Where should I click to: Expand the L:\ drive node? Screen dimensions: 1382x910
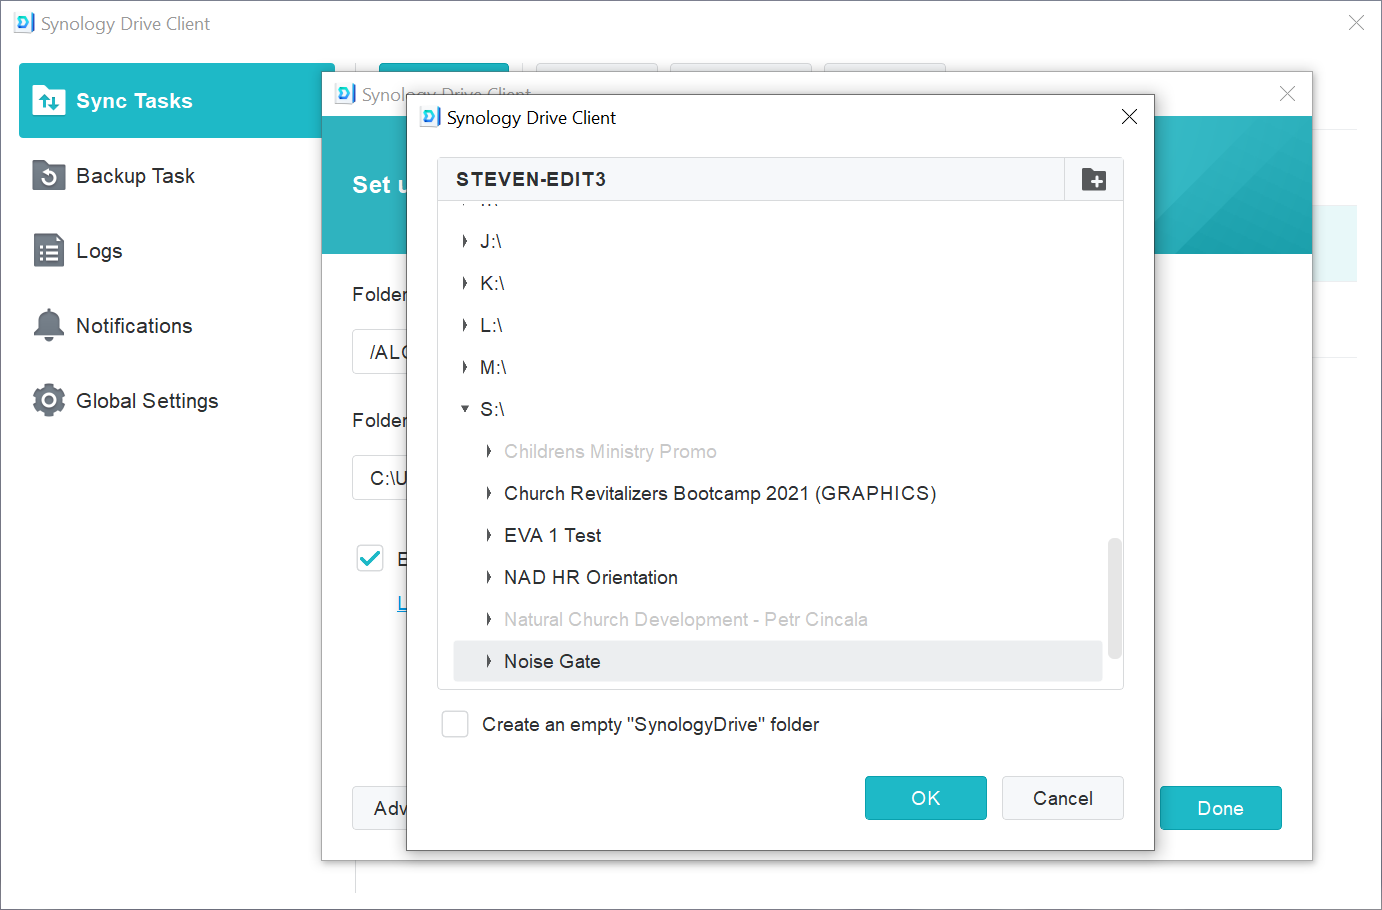point(465,325)
